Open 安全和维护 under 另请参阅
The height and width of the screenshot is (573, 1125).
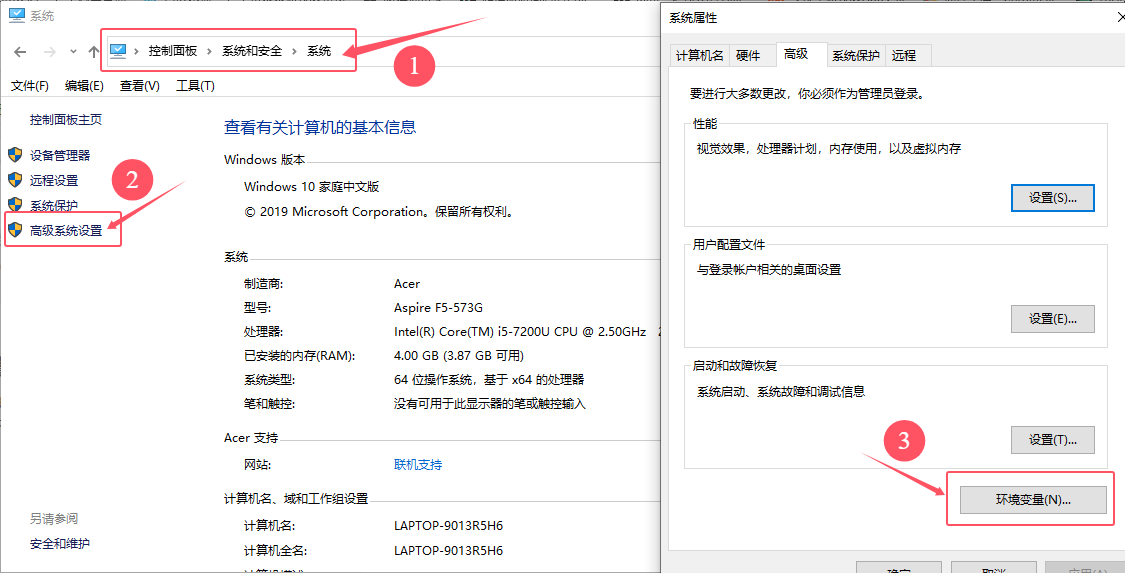pyautogui.click(x=60, y=544)
